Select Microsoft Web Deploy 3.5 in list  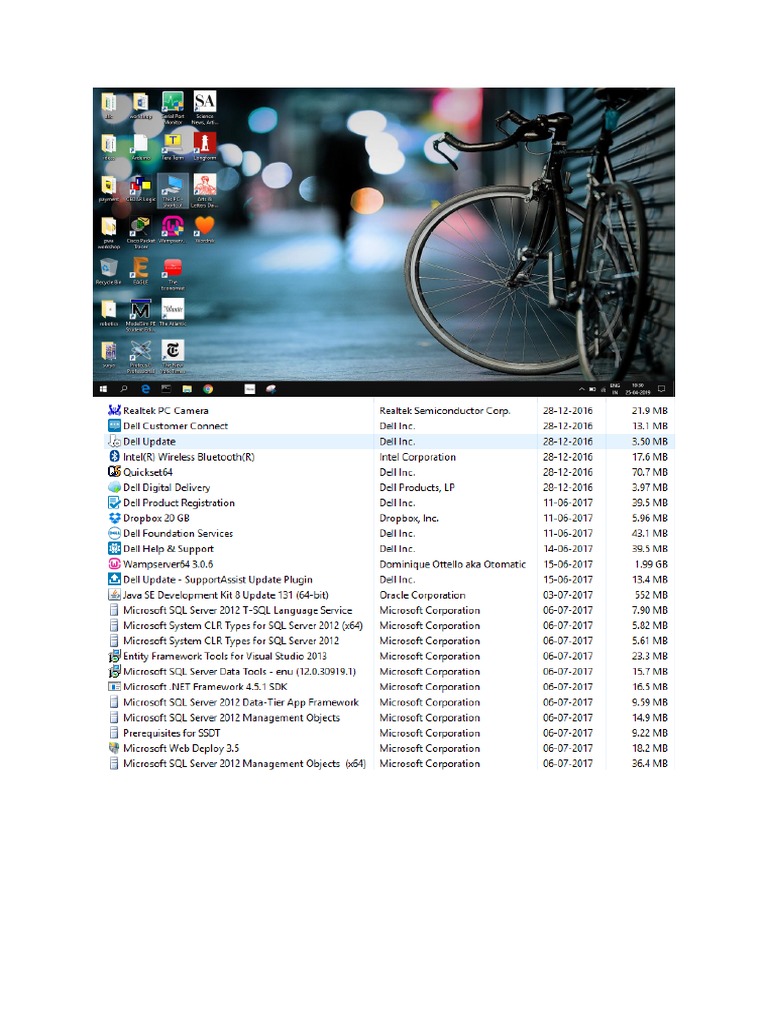click(x=180, y=748)
